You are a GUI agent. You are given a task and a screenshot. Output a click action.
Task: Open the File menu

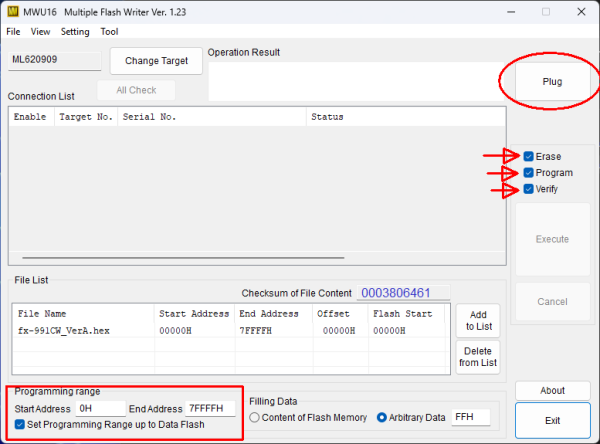(13, 31)
